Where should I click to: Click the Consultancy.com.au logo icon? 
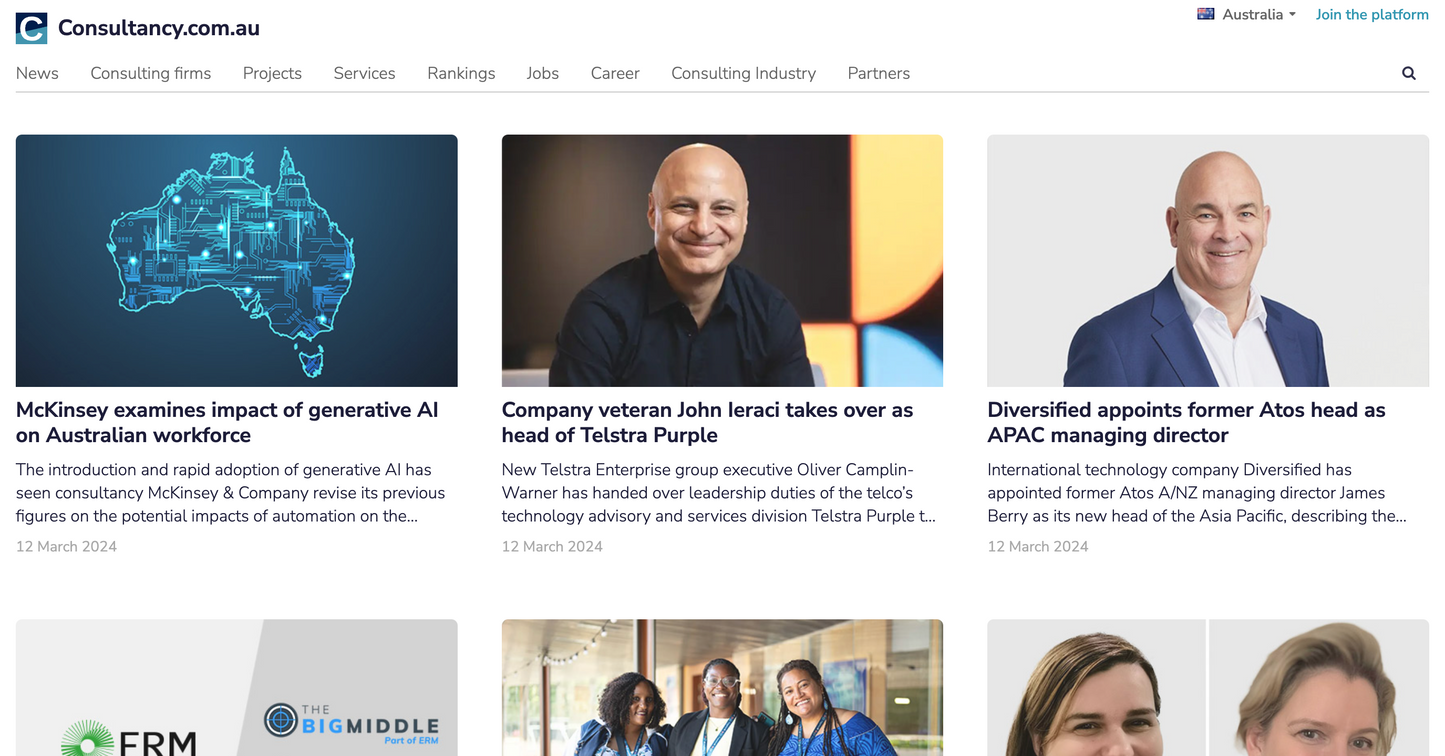(x=32, y=28)
